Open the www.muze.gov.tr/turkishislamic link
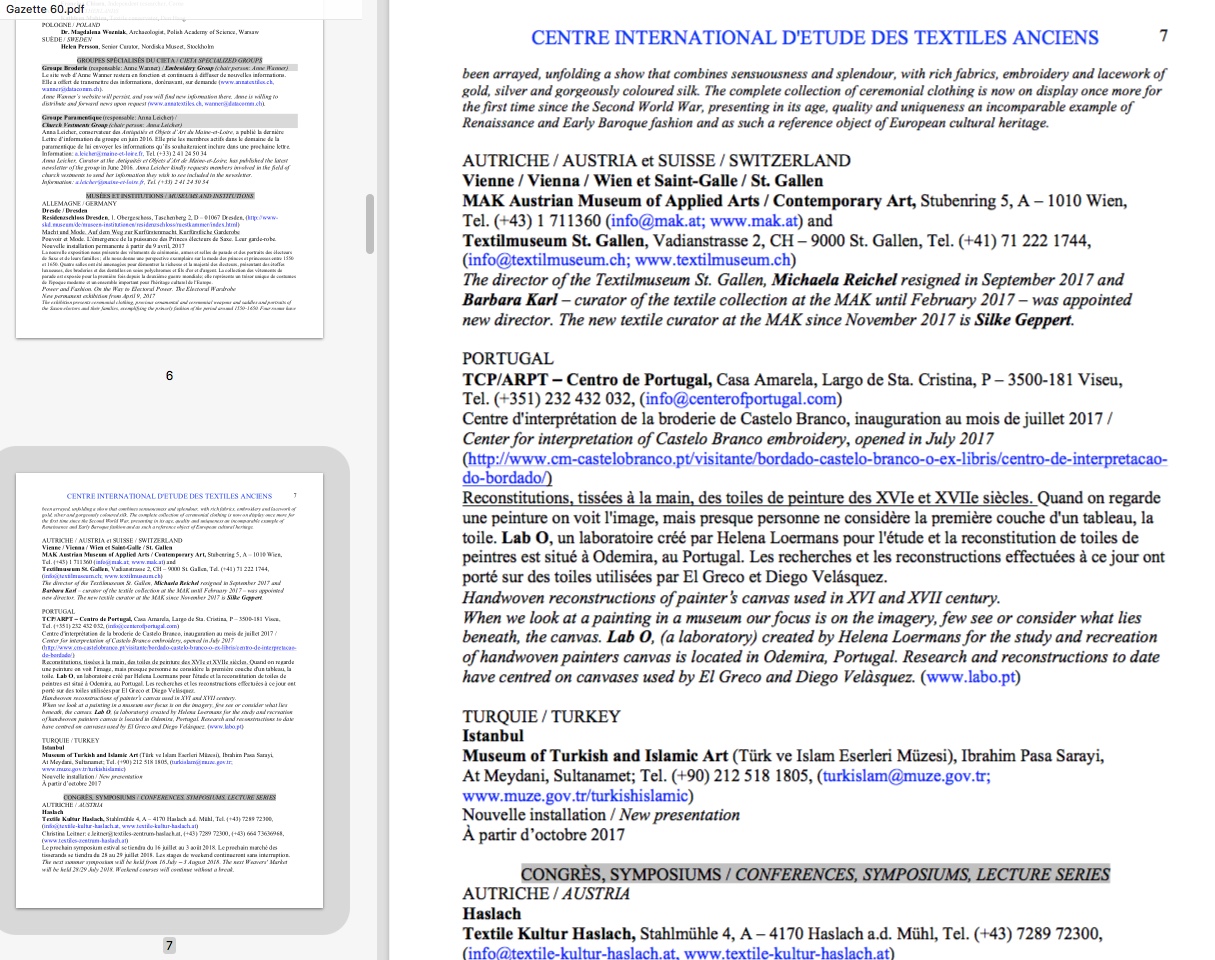 coord(575,796)
